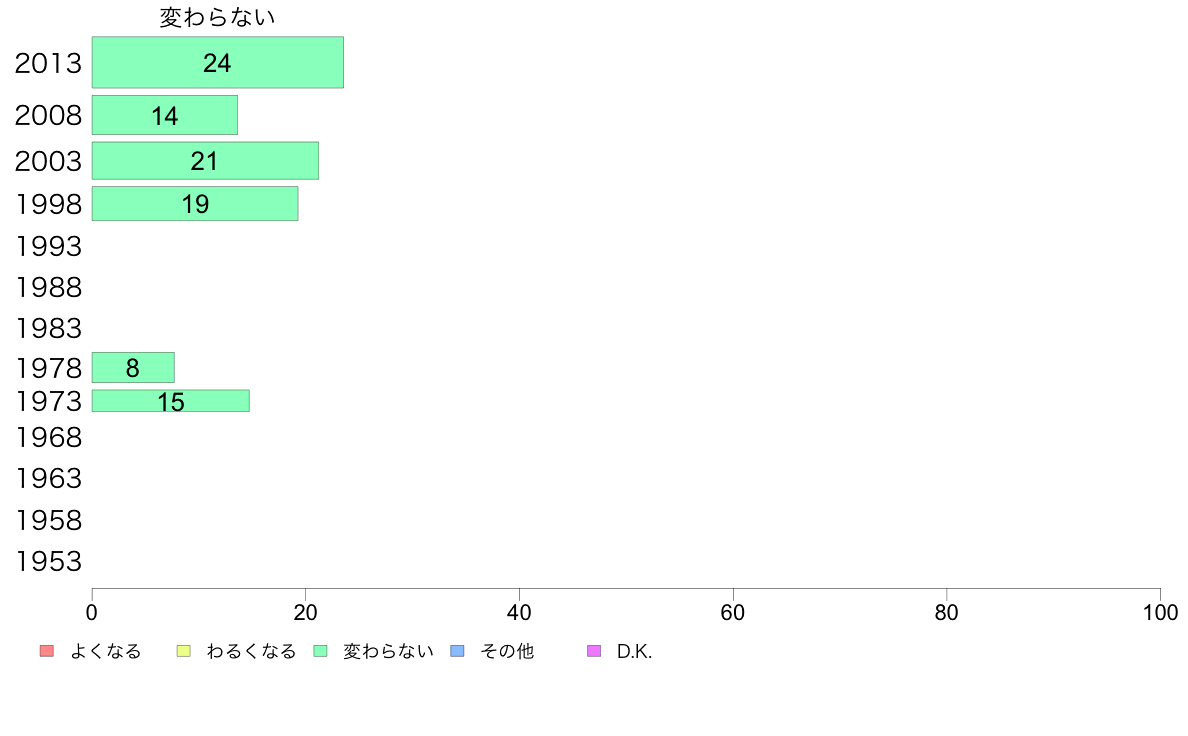Click the 1993 year label
This screenshot has height=736, width=1188.
48,246
